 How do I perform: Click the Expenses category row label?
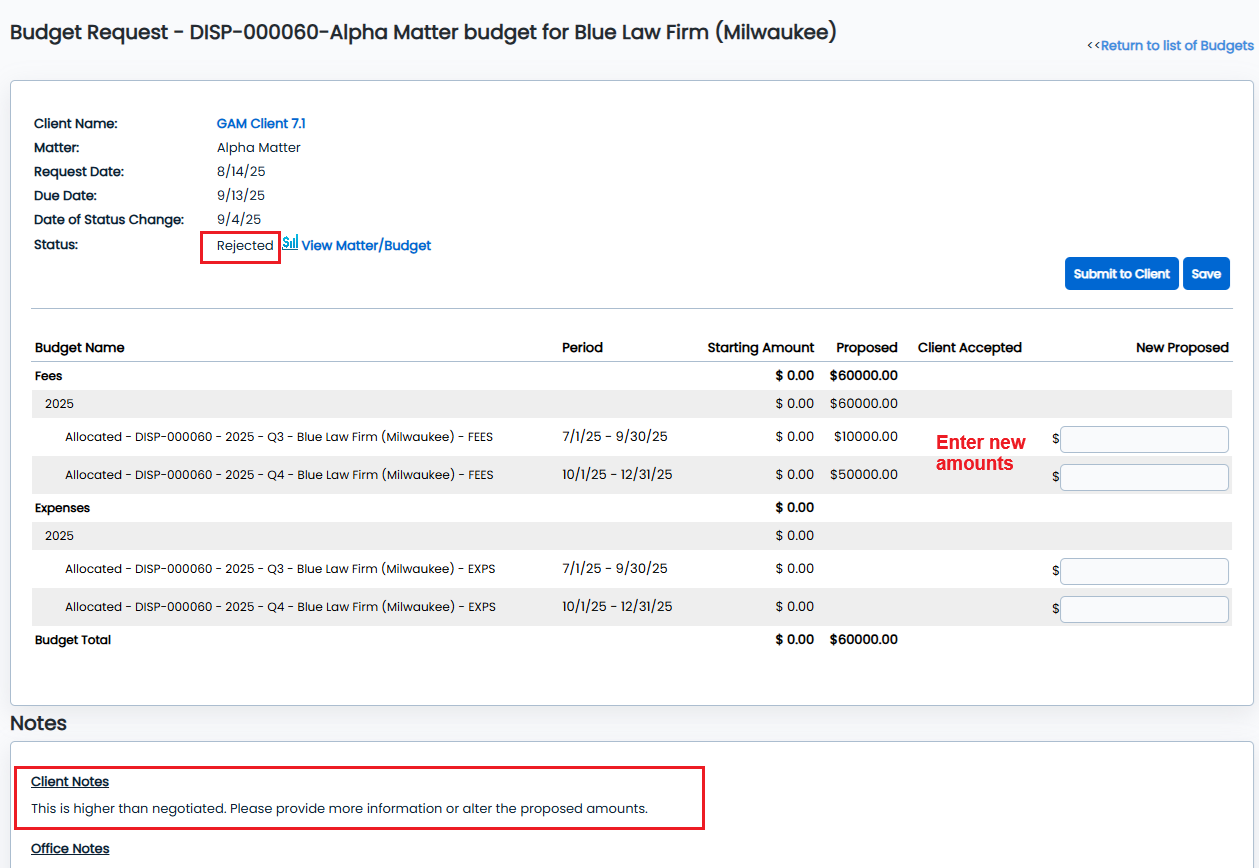click(62, 508)
